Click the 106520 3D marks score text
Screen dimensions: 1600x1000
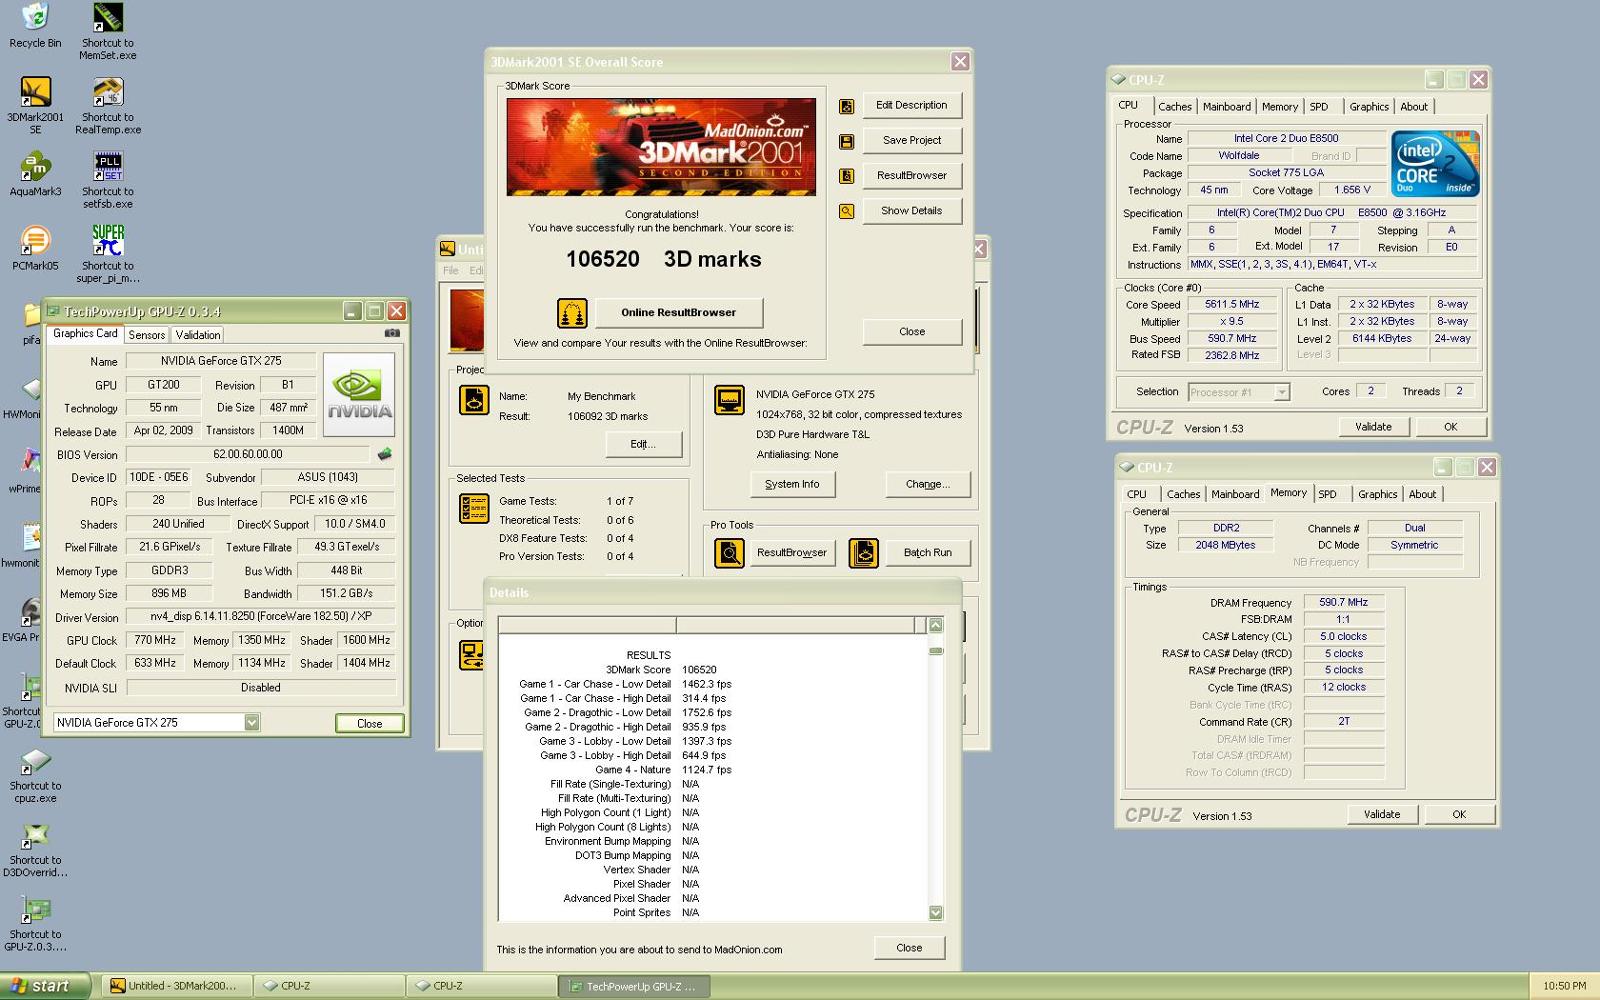click(663, 259)
